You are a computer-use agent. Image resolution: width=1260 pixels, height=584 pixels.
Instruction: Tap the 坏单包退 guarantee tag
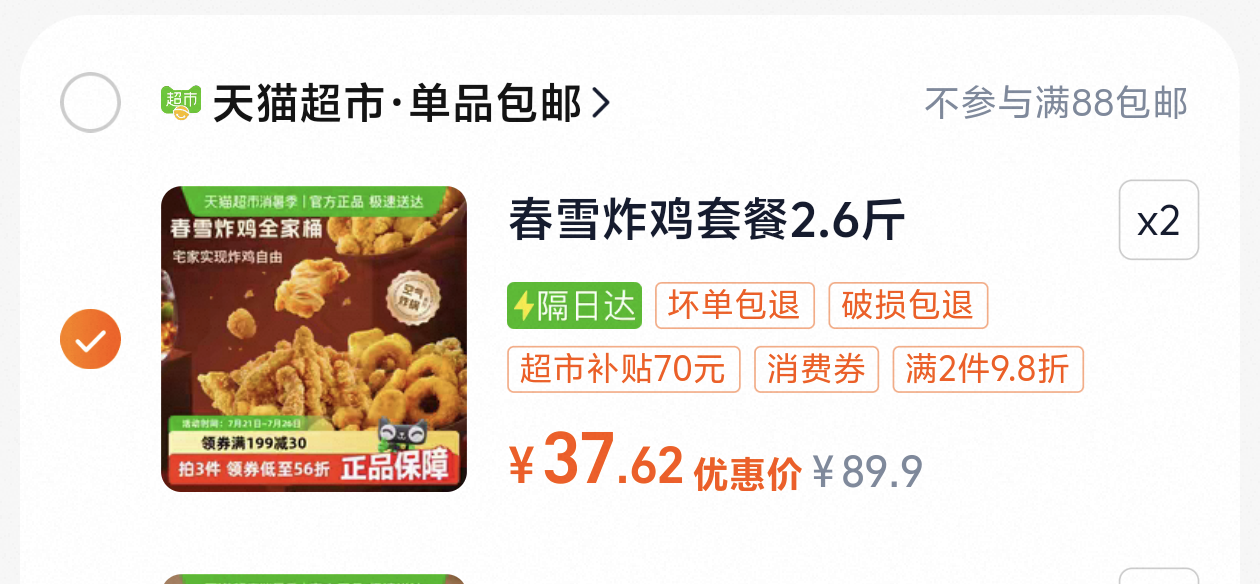point(735,306)
